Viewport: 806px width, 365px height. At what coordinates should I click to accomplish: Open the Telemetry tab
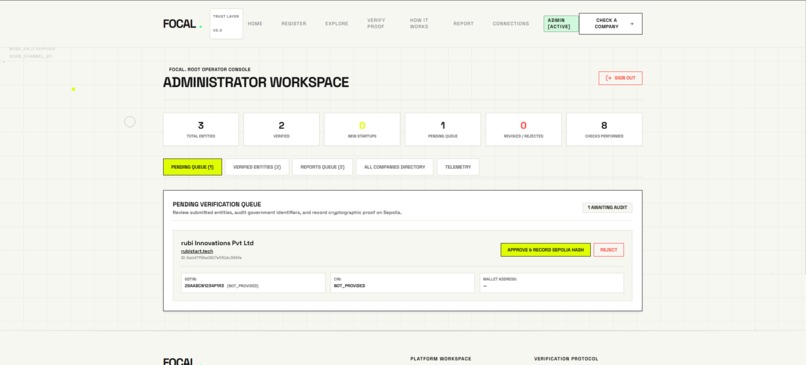click(458, 167)
